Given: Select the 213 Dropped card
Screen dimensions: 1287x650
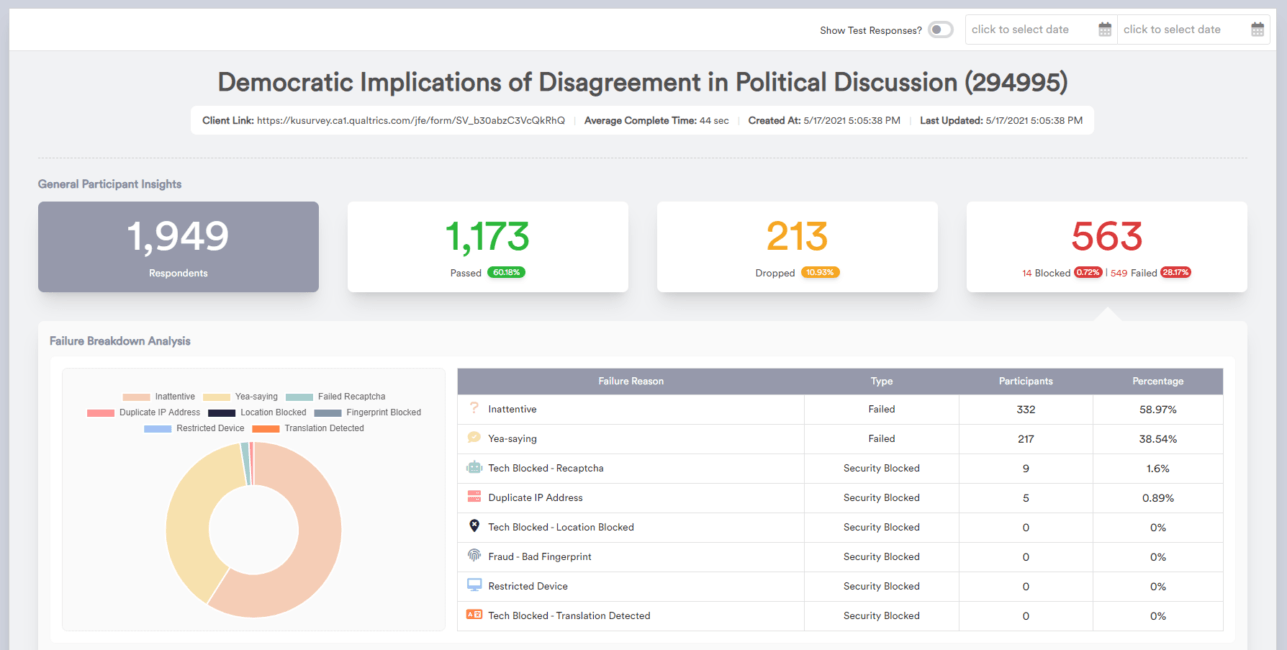Looking at the screenshot, I should [797, 247].
